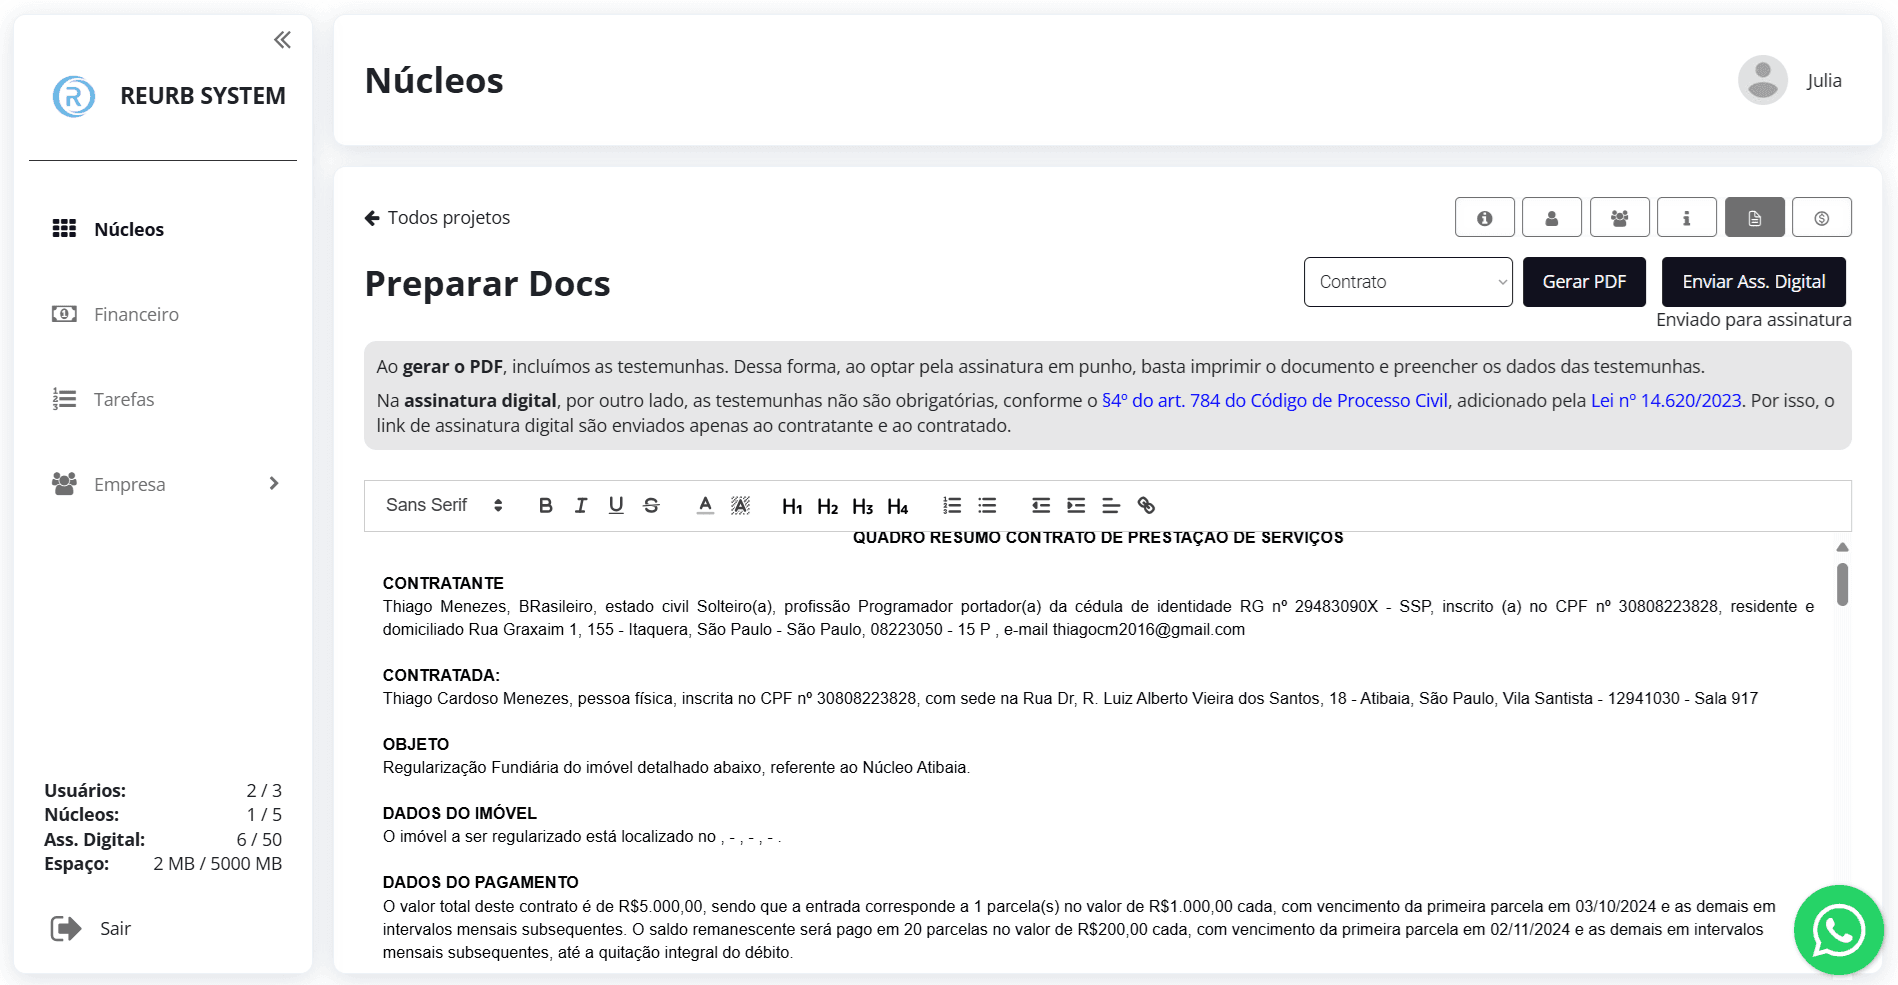Click Enviado para assinatura status text
This screenshot has height=985, width=1898.
point(1754,319)
